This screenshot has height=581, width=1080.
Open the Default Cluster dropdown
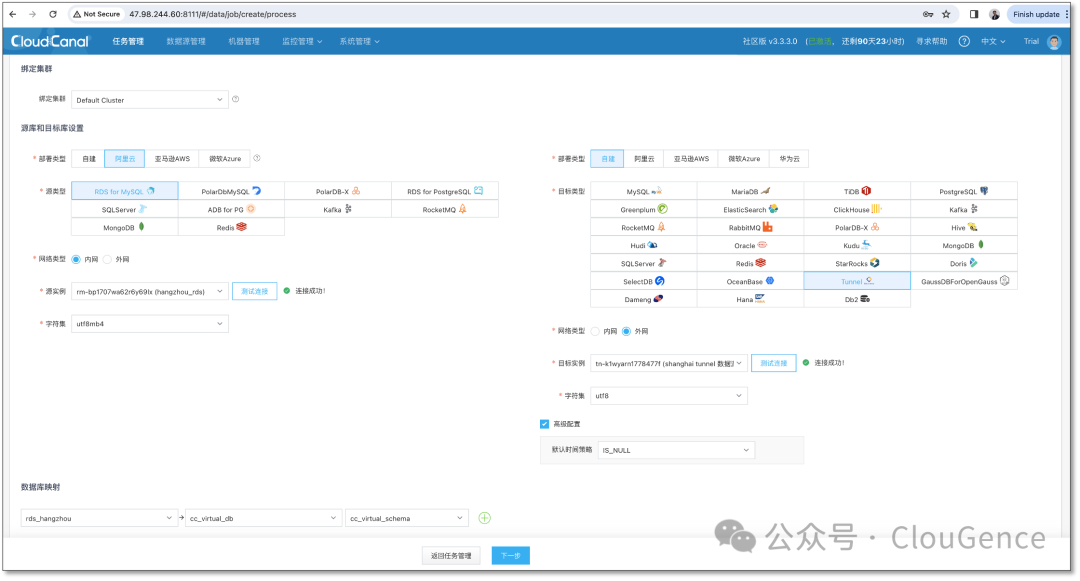coord(149,100)
